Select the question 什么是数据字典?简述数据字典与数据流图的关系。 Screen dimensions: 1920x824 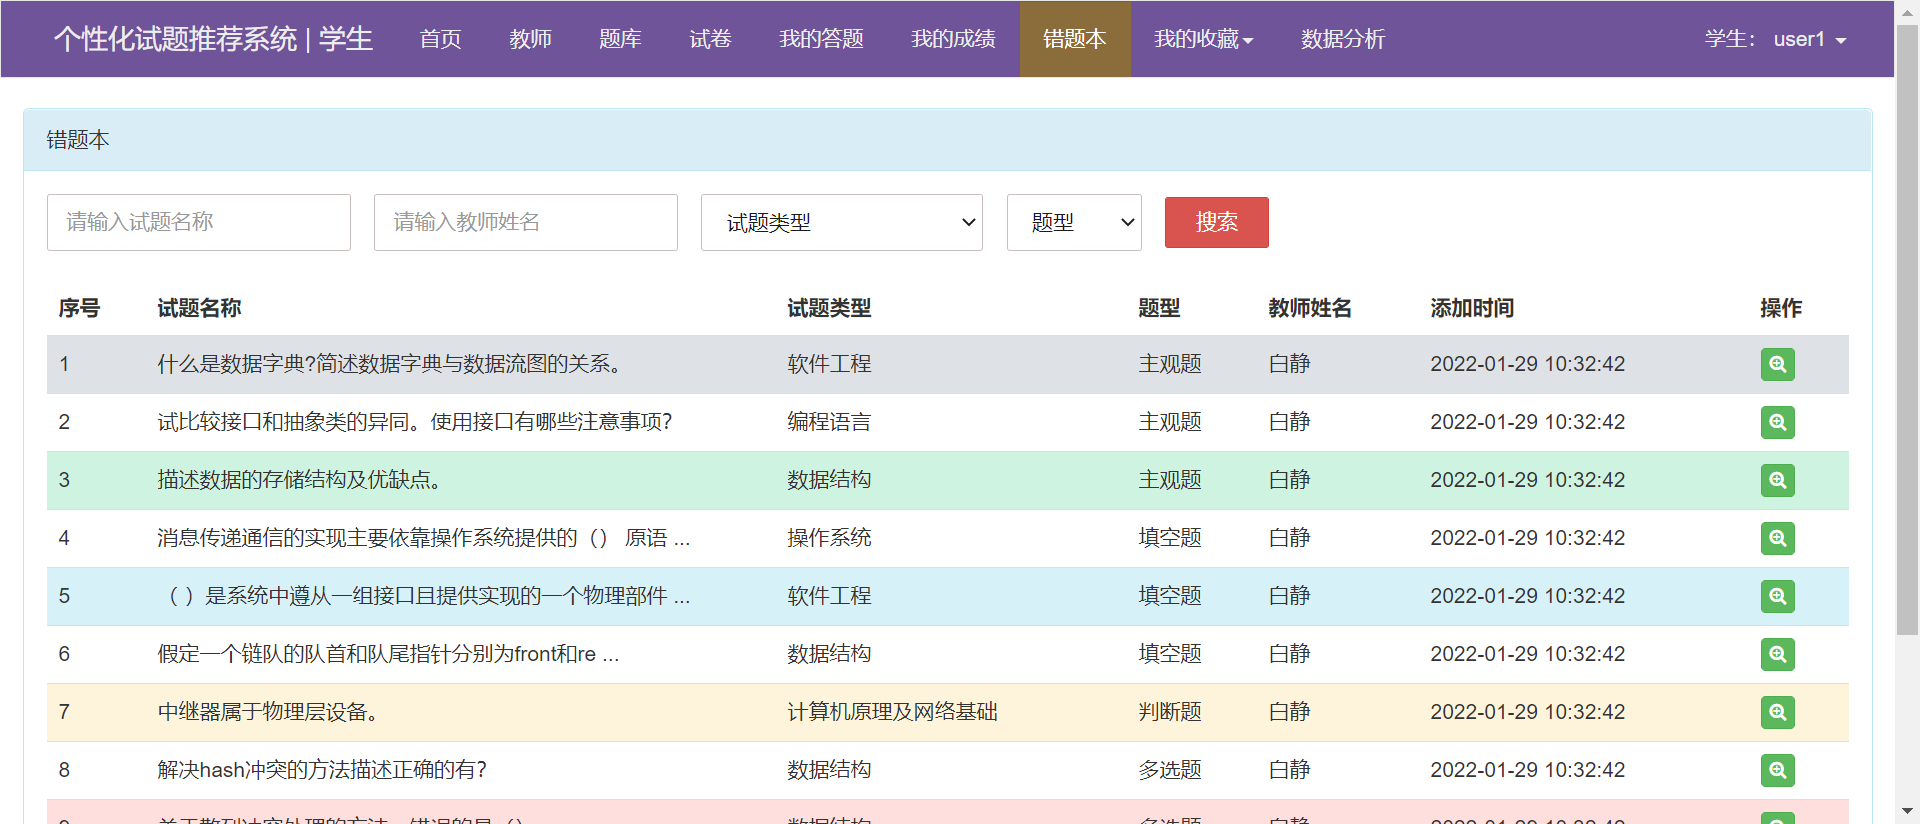click(x=393, y=364)
